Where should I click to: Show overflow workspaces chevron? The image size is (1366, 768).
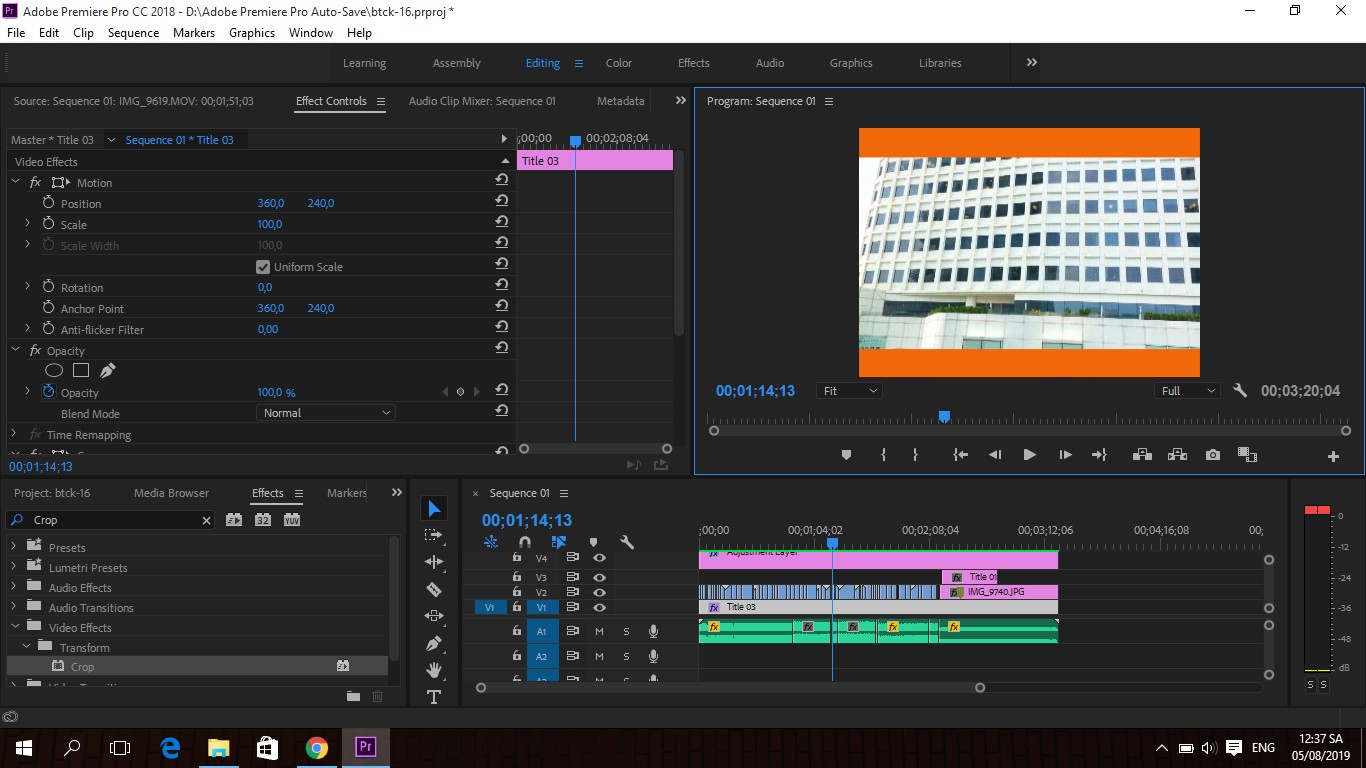click(x=1031, y=62)
